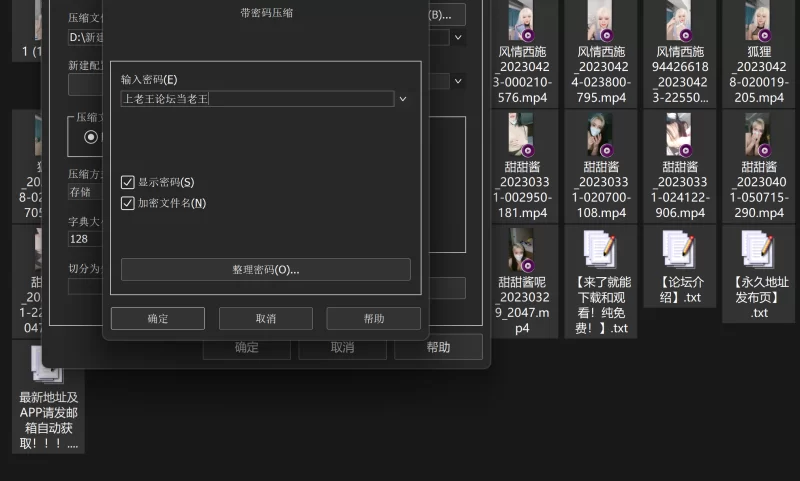Viewport: 800px width, 481px height.
Task: Click the file name label 狐狸_20230428-020019-205.mp4
Action: [x=758, y=74]
